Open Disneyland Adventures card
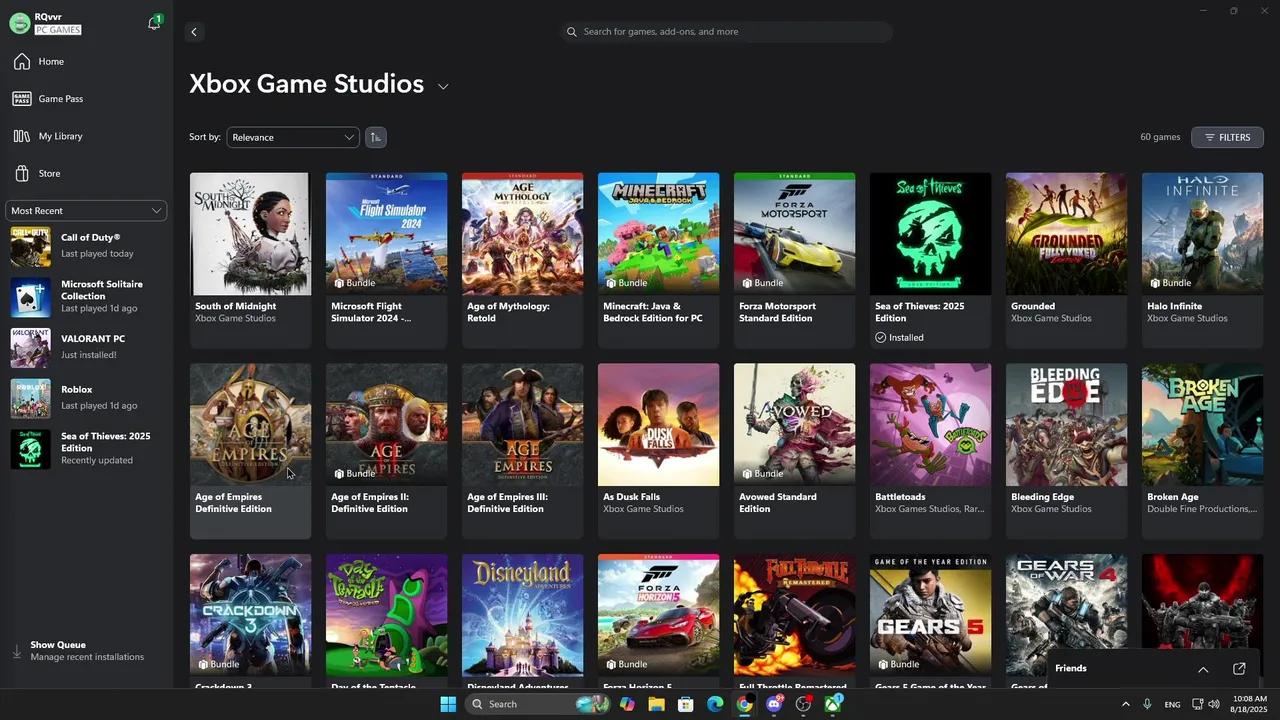1280x720 pixels. (x=522, y=621)
